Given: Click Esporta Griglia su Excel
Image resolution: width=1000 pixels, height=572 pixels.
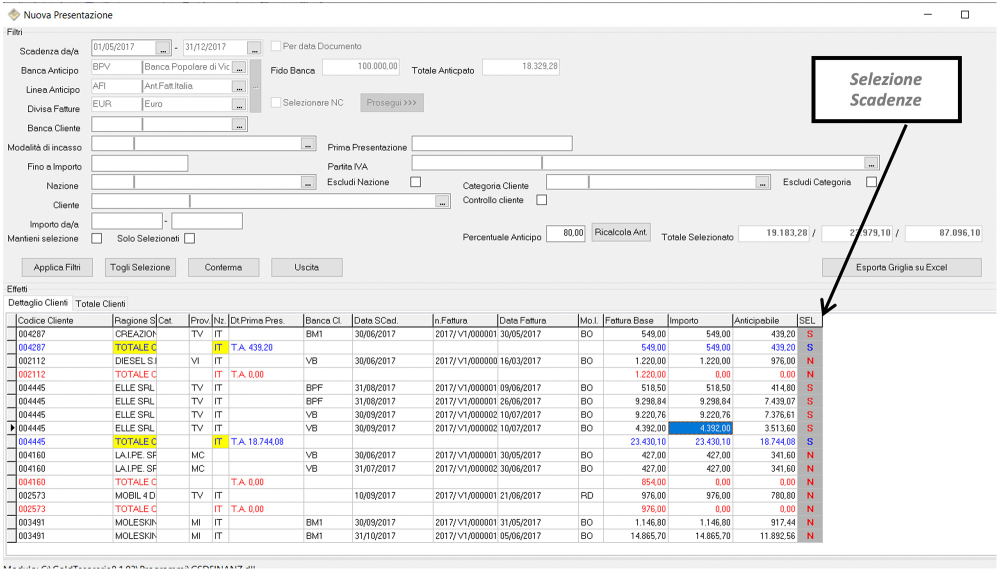Looking at the screenshot, I should tap(901, 267).
